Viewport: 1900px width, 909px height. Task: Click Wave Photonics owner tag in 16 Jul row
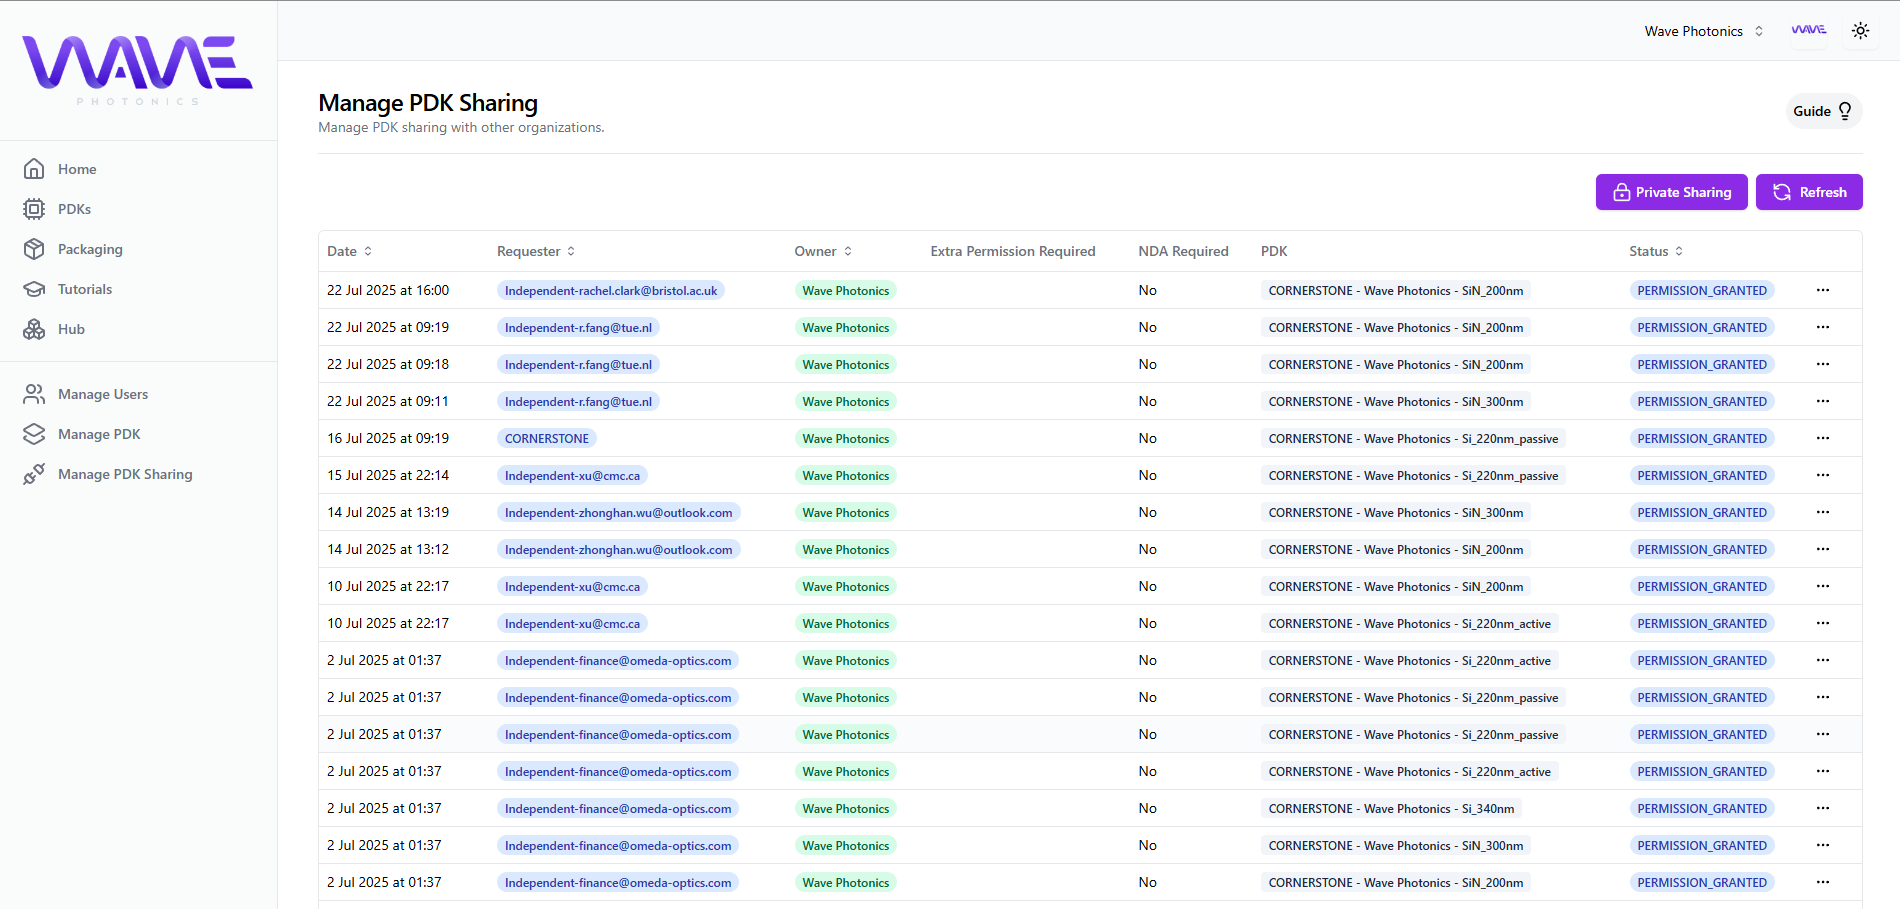click(845, 438)
